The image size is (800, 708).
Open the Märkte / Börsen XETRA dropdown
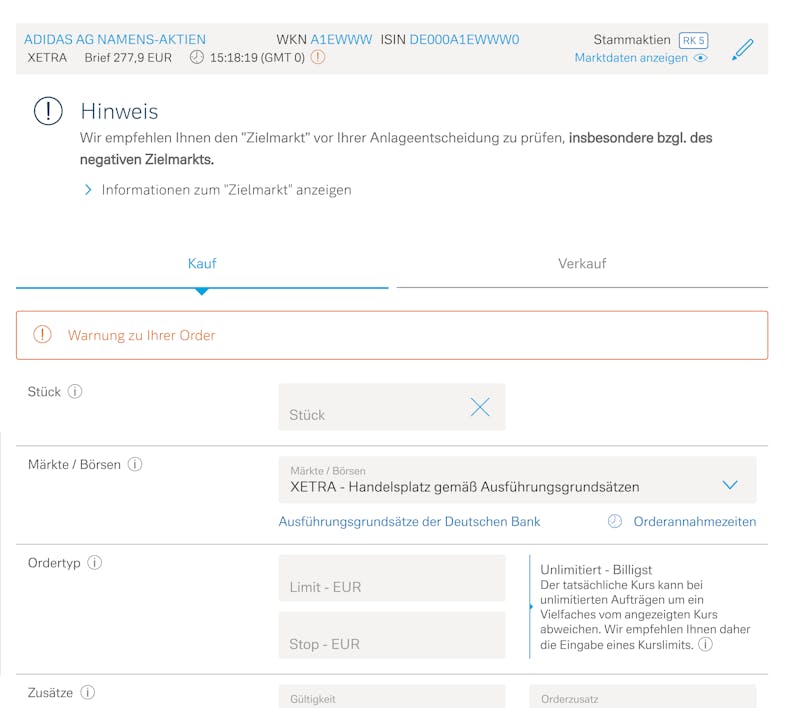[517, 479]
